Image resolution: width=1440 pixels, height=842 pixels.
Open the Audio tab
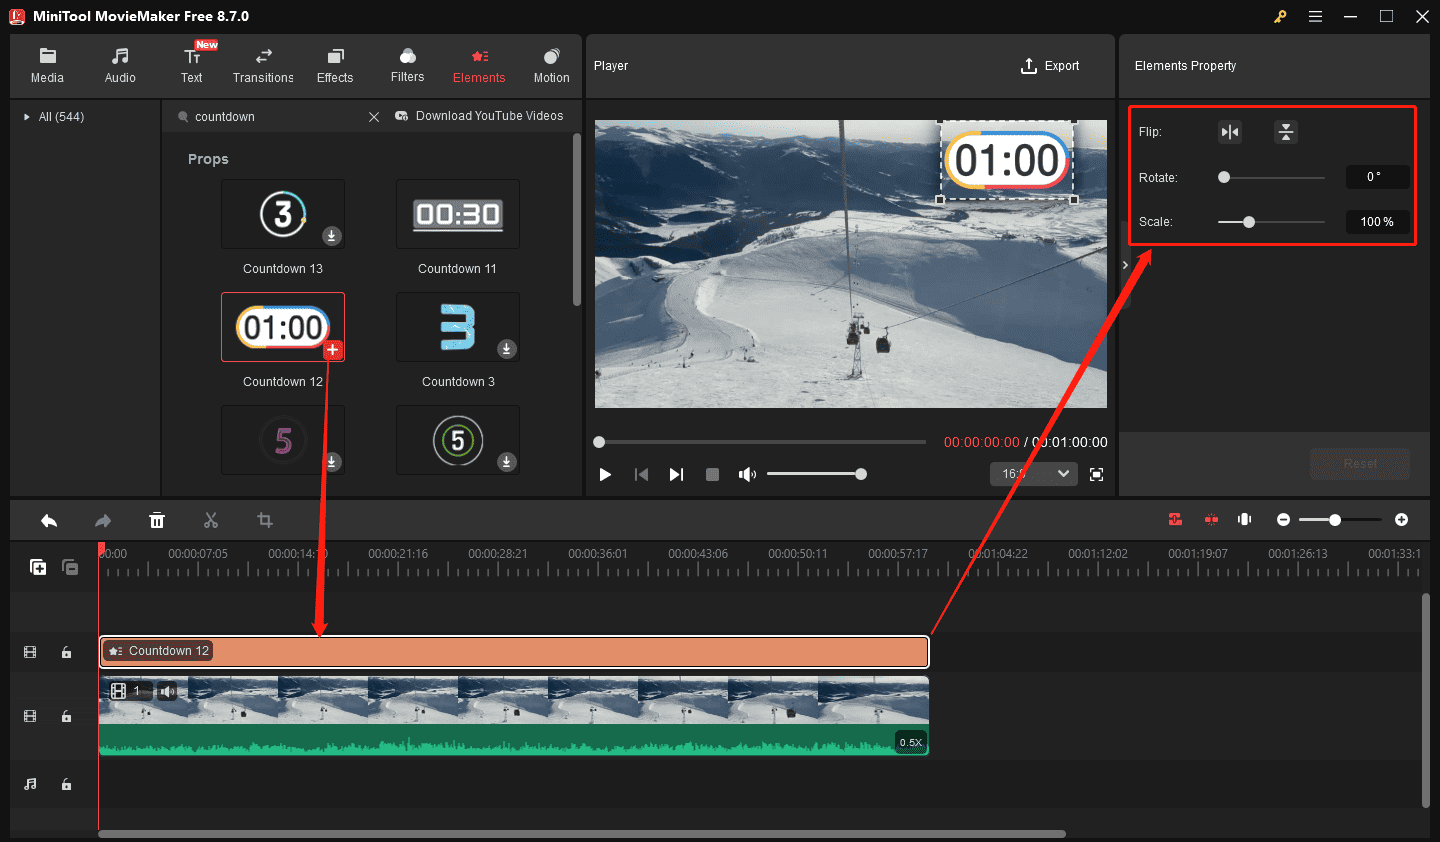tap(120, 66)
